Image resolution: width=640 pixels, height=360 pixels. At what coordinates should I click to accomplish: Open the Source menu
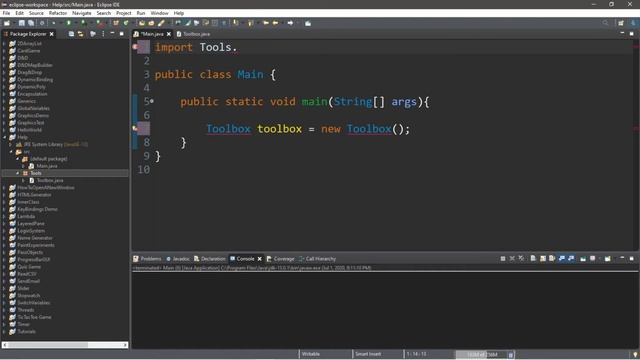tap(36, 13)
